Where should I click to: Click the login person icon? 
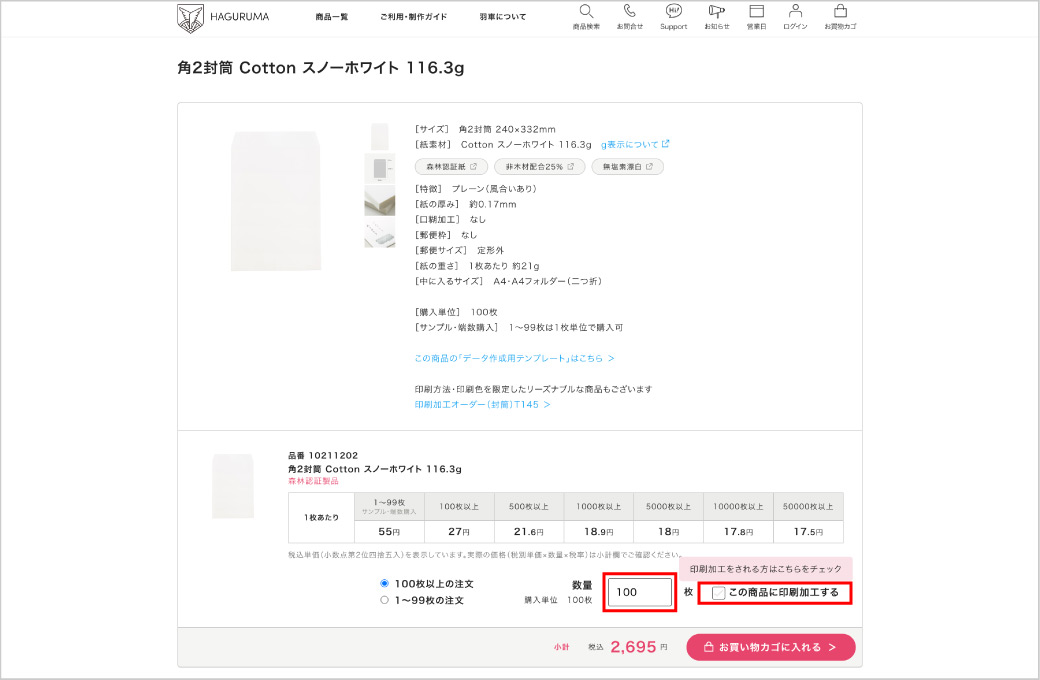795,11
